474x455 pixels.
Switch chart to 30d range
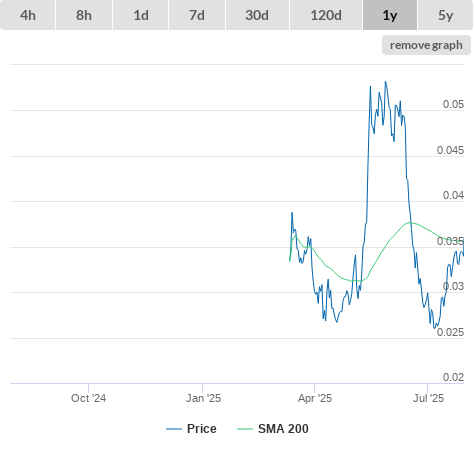(257, 15)
